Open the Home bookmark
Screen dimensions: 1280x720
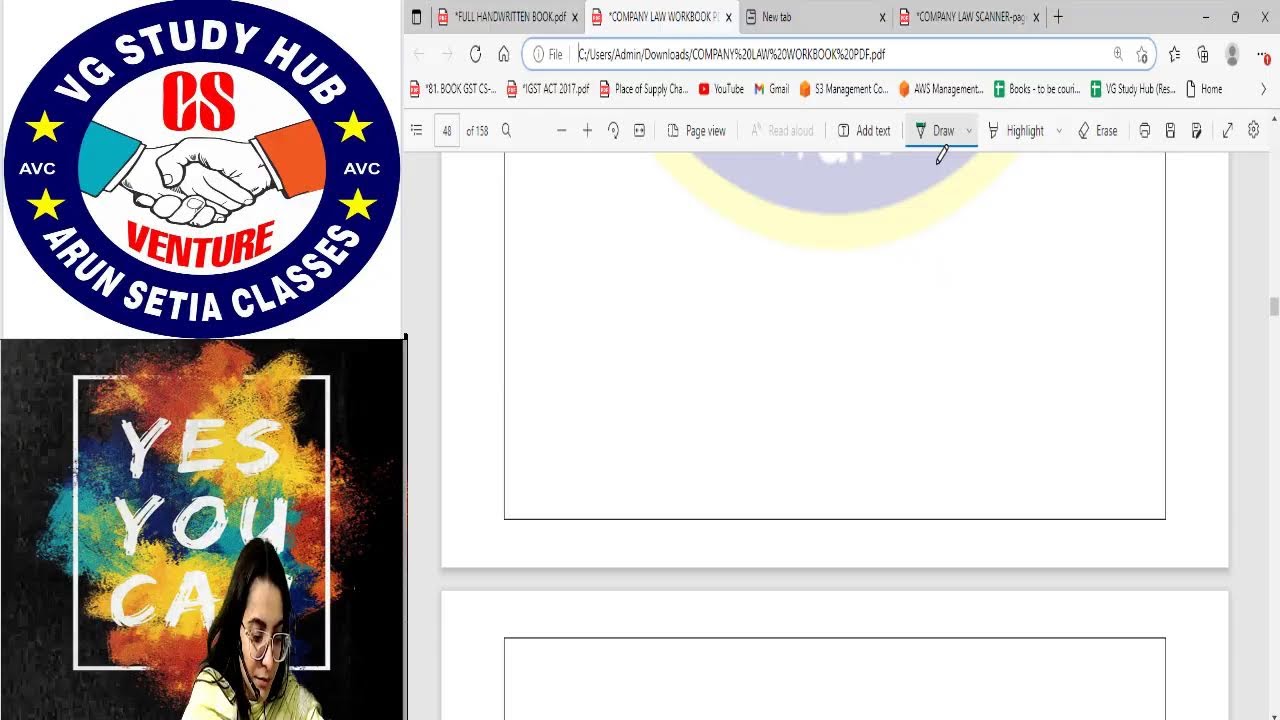(1204, 89)
